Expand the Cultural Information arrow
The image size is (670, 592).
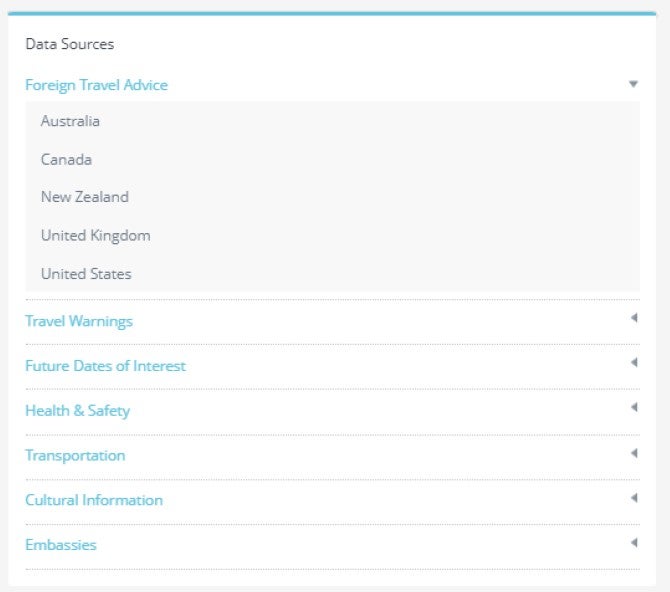click(x=635, y=498)
